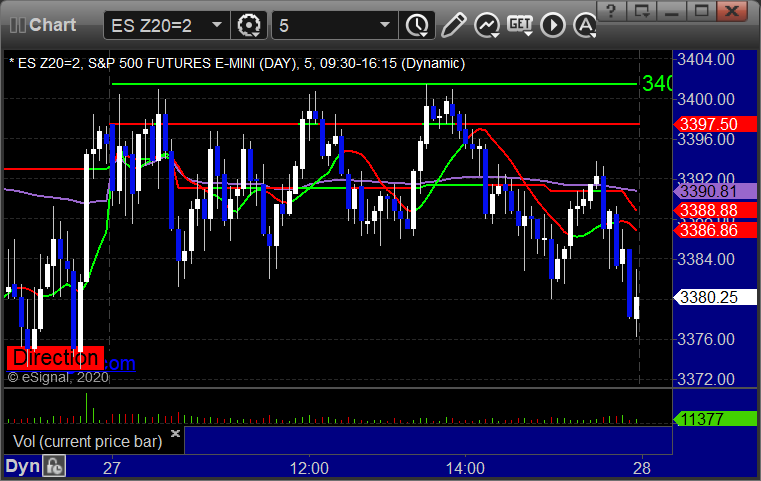The height and width of the screenshot is (481, 761).
Task: Click the 3388.88 red price marker
Action: coord(715,210)
